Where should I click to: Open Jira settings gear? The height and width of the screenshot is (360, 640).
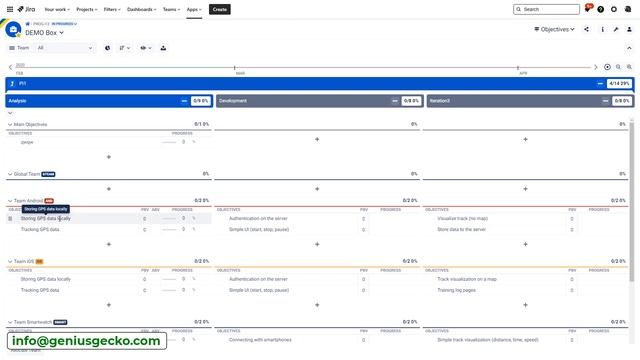(x=614, y=9)
